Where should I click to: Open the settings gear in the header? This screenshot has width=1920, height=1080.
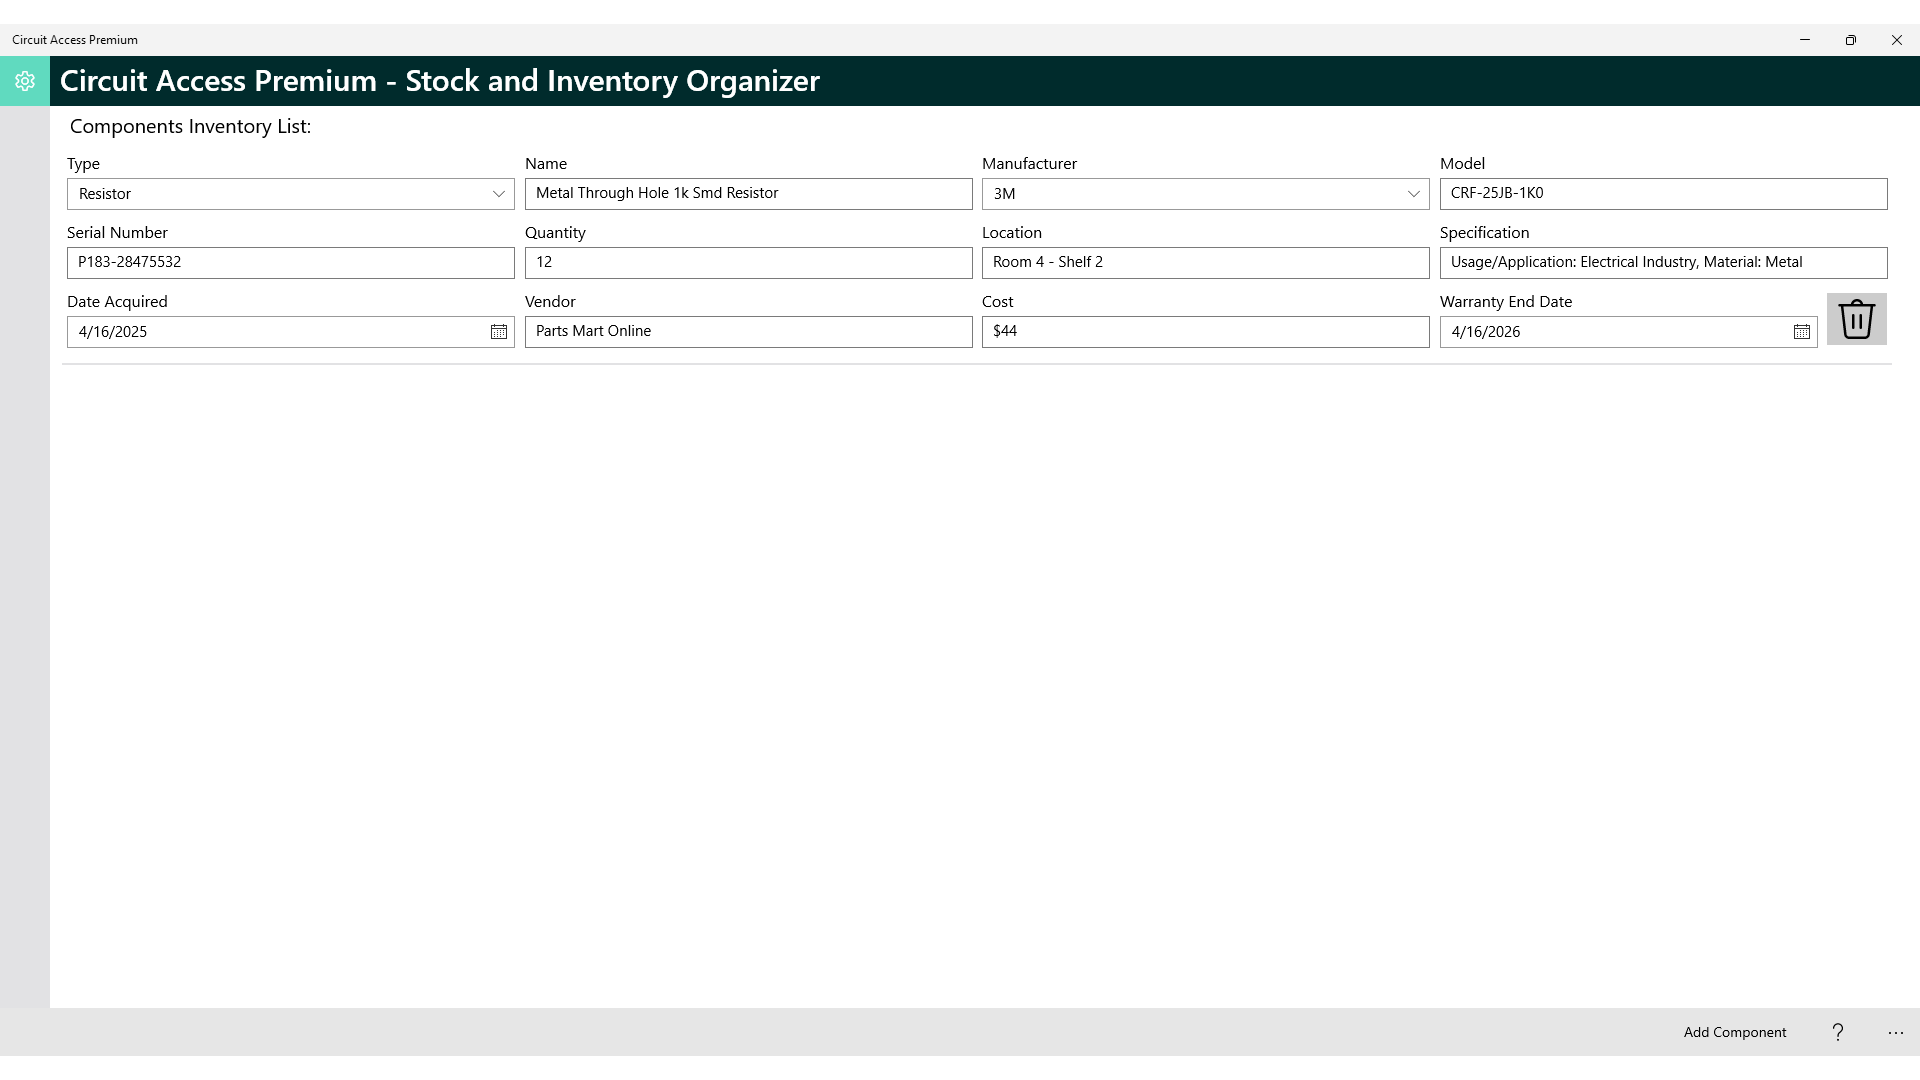(24, 81)
